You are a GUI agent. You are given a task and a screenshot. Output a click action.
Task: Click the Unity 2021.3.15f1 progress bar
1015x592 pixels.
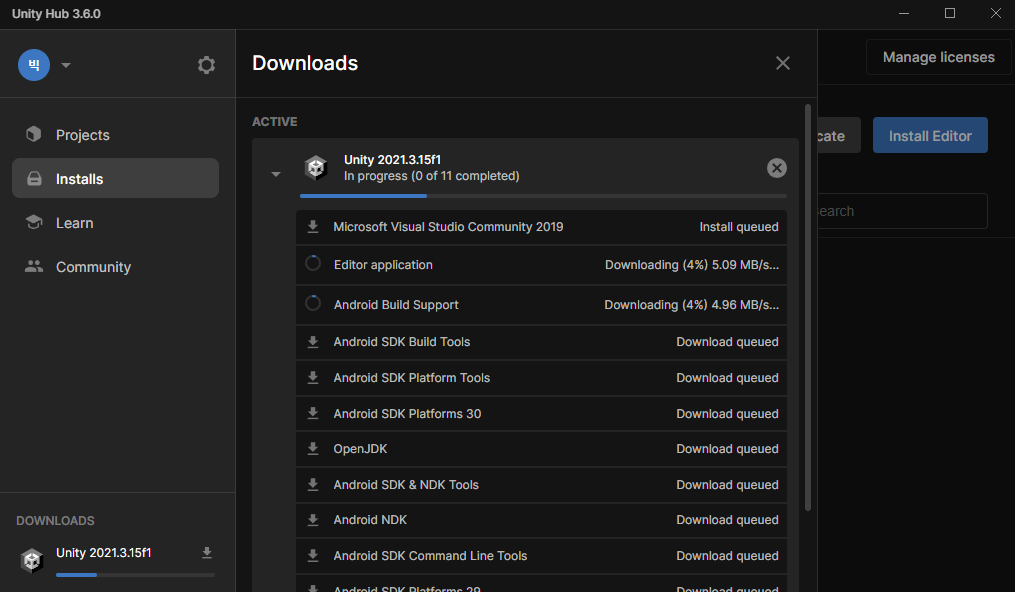[543, 195]
